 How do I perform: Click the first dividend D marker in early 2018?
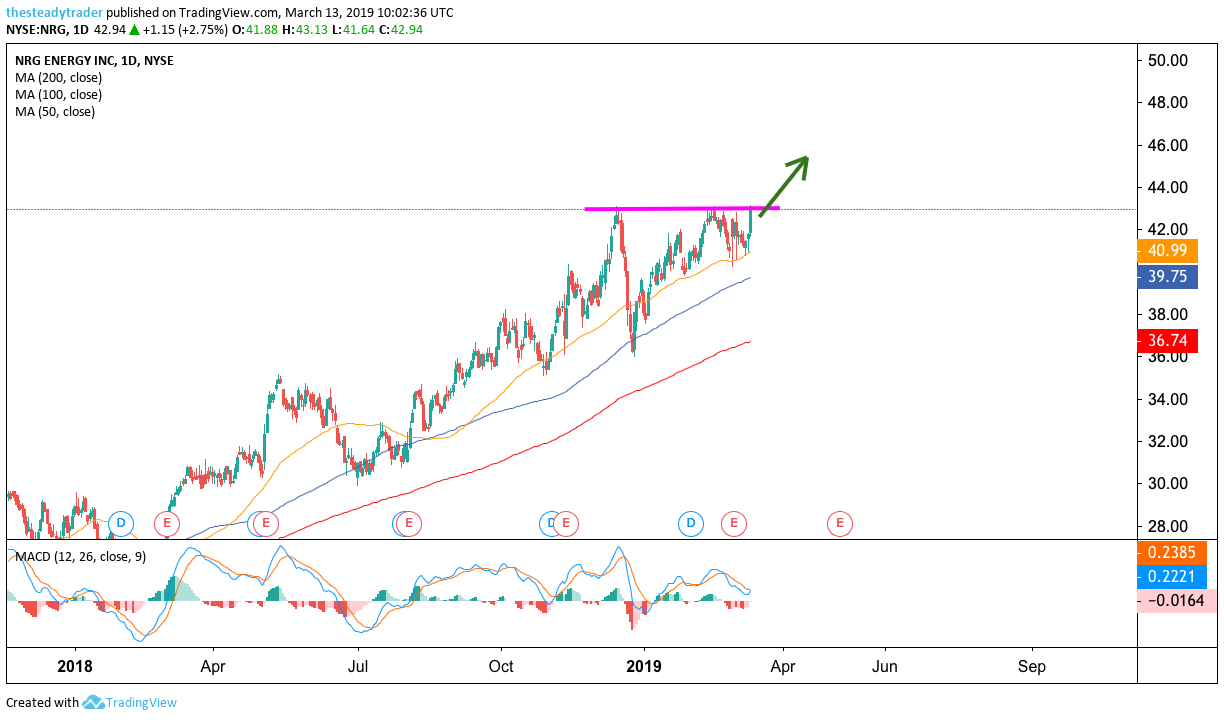tap(121, 522)
